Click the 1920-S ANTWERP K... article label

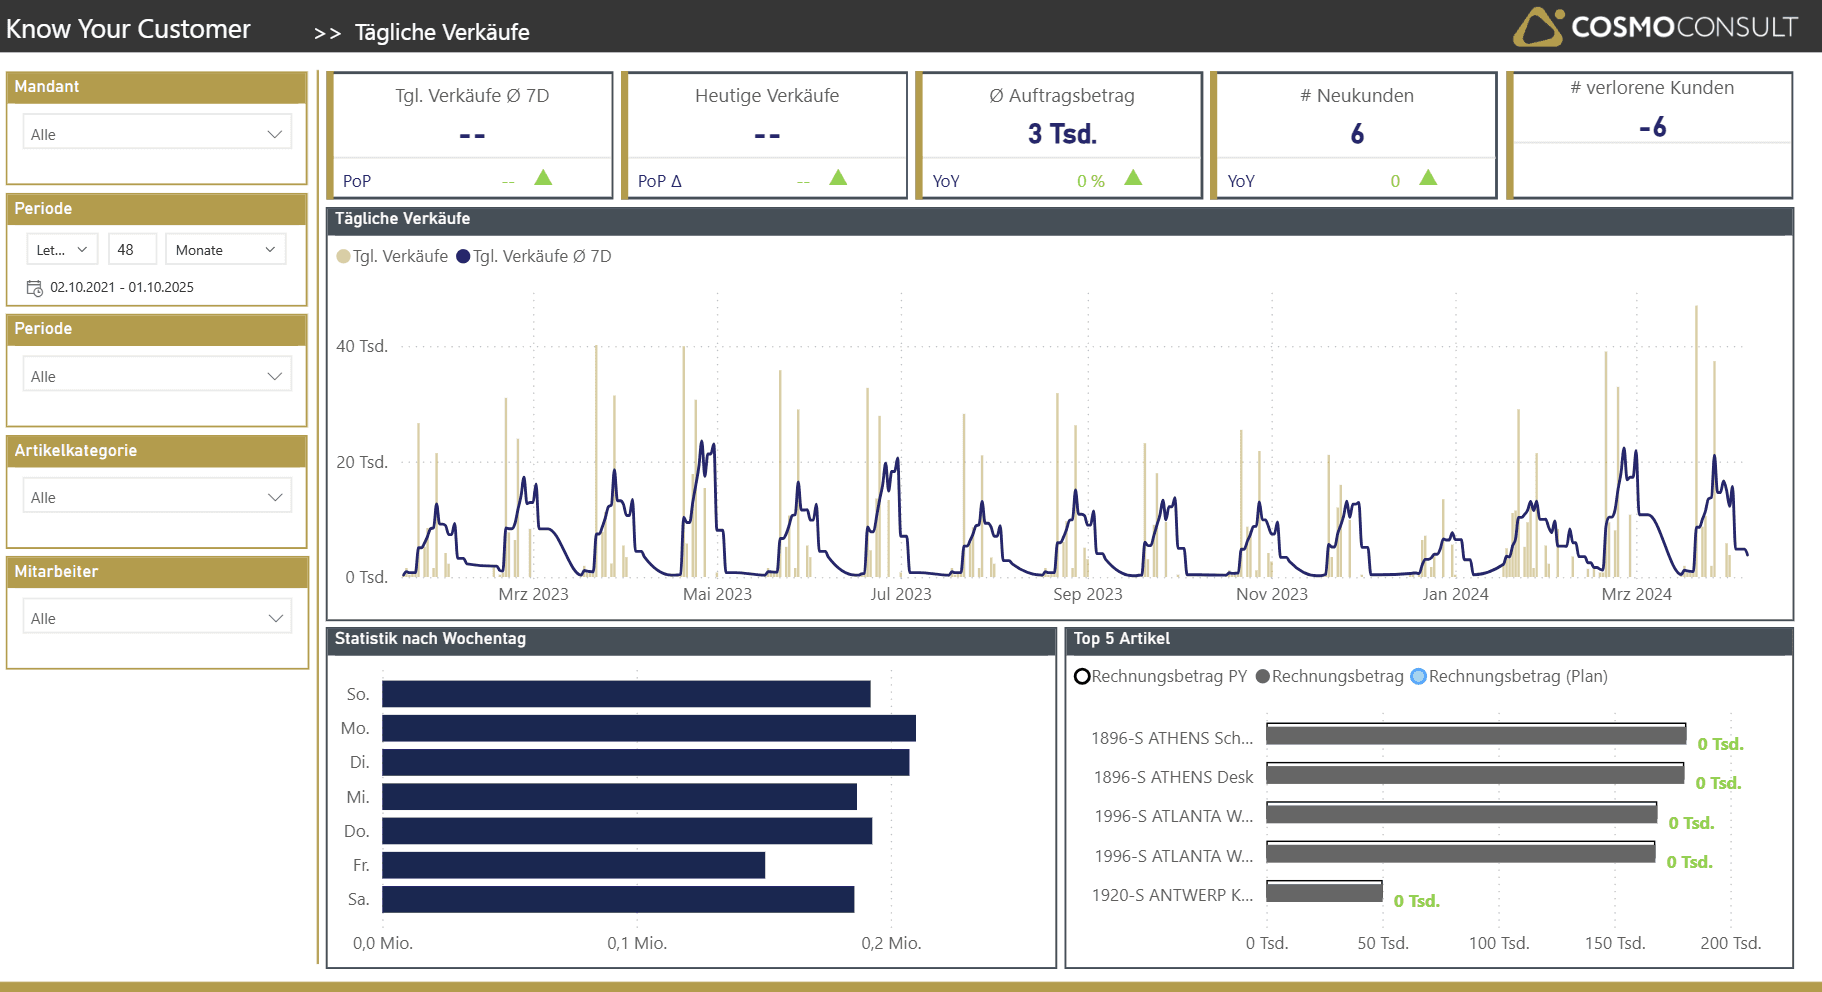[x=1172, y=896]
